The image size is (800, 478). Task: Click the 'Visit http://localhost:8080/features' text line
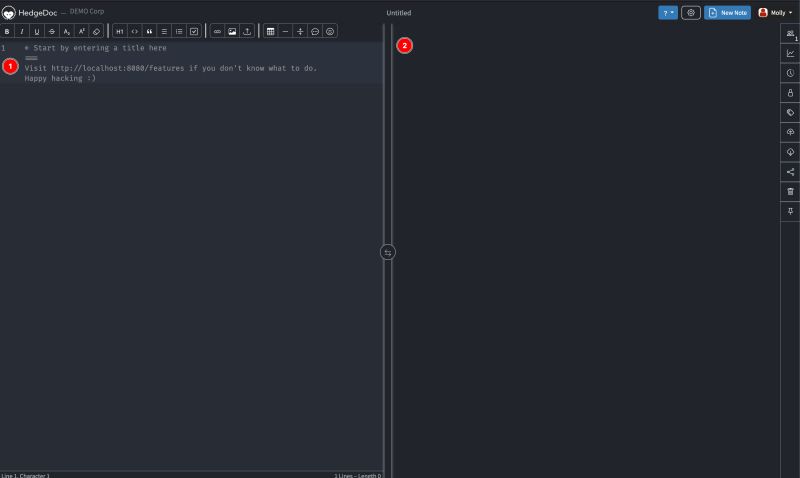click(171, 68)
